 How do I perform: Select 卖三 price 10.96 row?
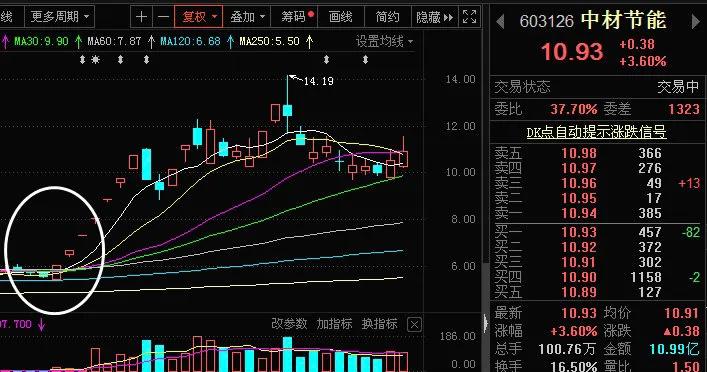pos(597,183)
